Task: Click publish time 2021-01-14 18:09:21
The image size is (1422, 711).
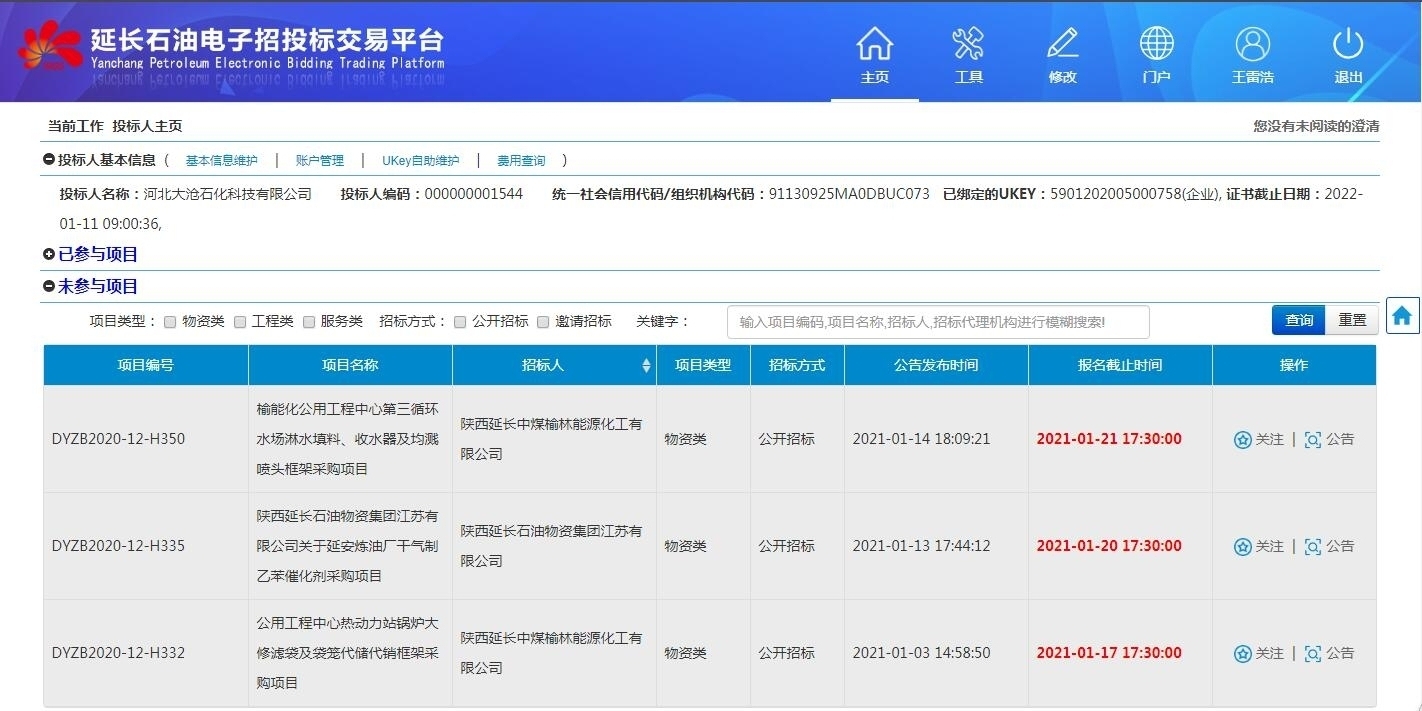Action: pos(921,439)
